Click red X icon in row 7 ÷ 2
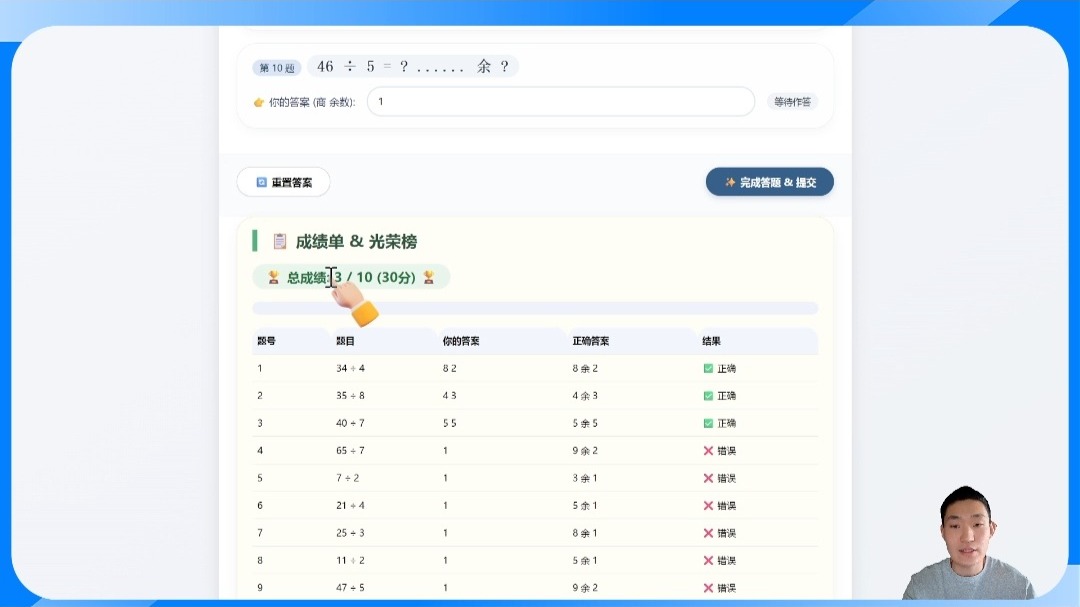1080x607 pixels. coord(708,478)
